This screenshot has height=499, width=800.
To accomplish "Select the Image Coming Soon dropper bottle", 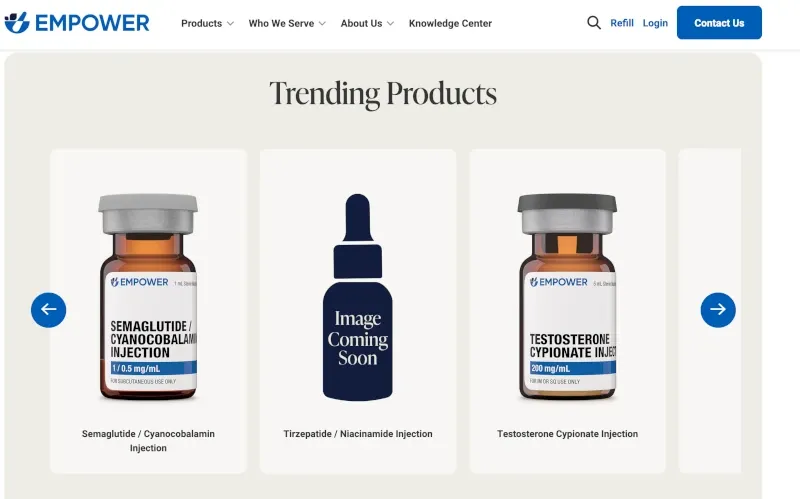I will (x=358, y=297).
